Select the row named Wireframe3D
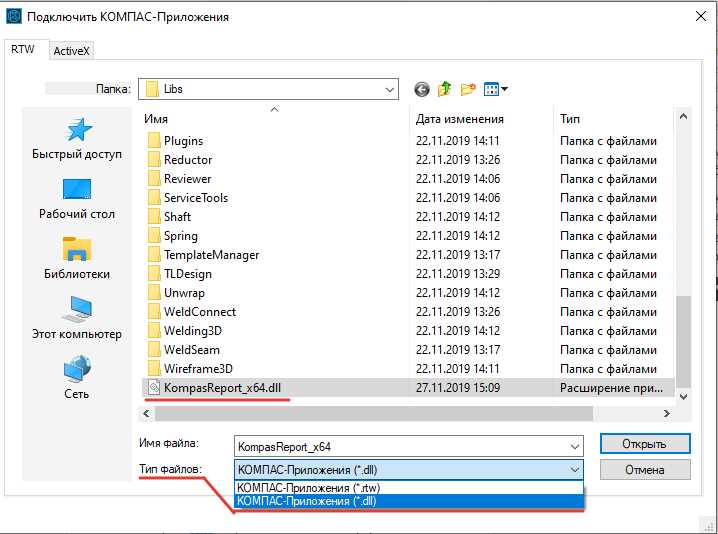Viewport: 718px width, 534px height. 407,369
